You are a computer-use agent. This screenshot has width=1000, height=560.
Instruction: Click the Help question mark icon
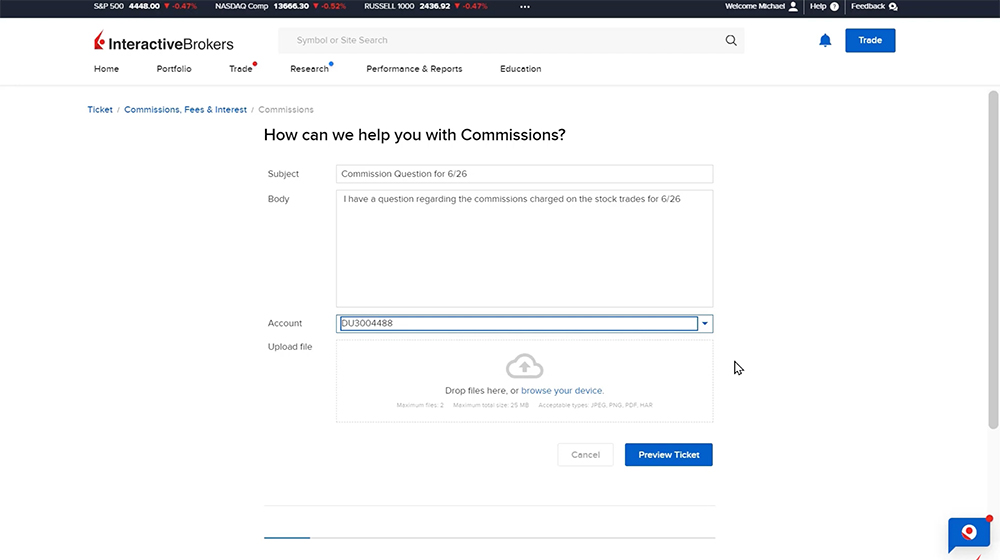pyautogui.click(x=834, y=6)
